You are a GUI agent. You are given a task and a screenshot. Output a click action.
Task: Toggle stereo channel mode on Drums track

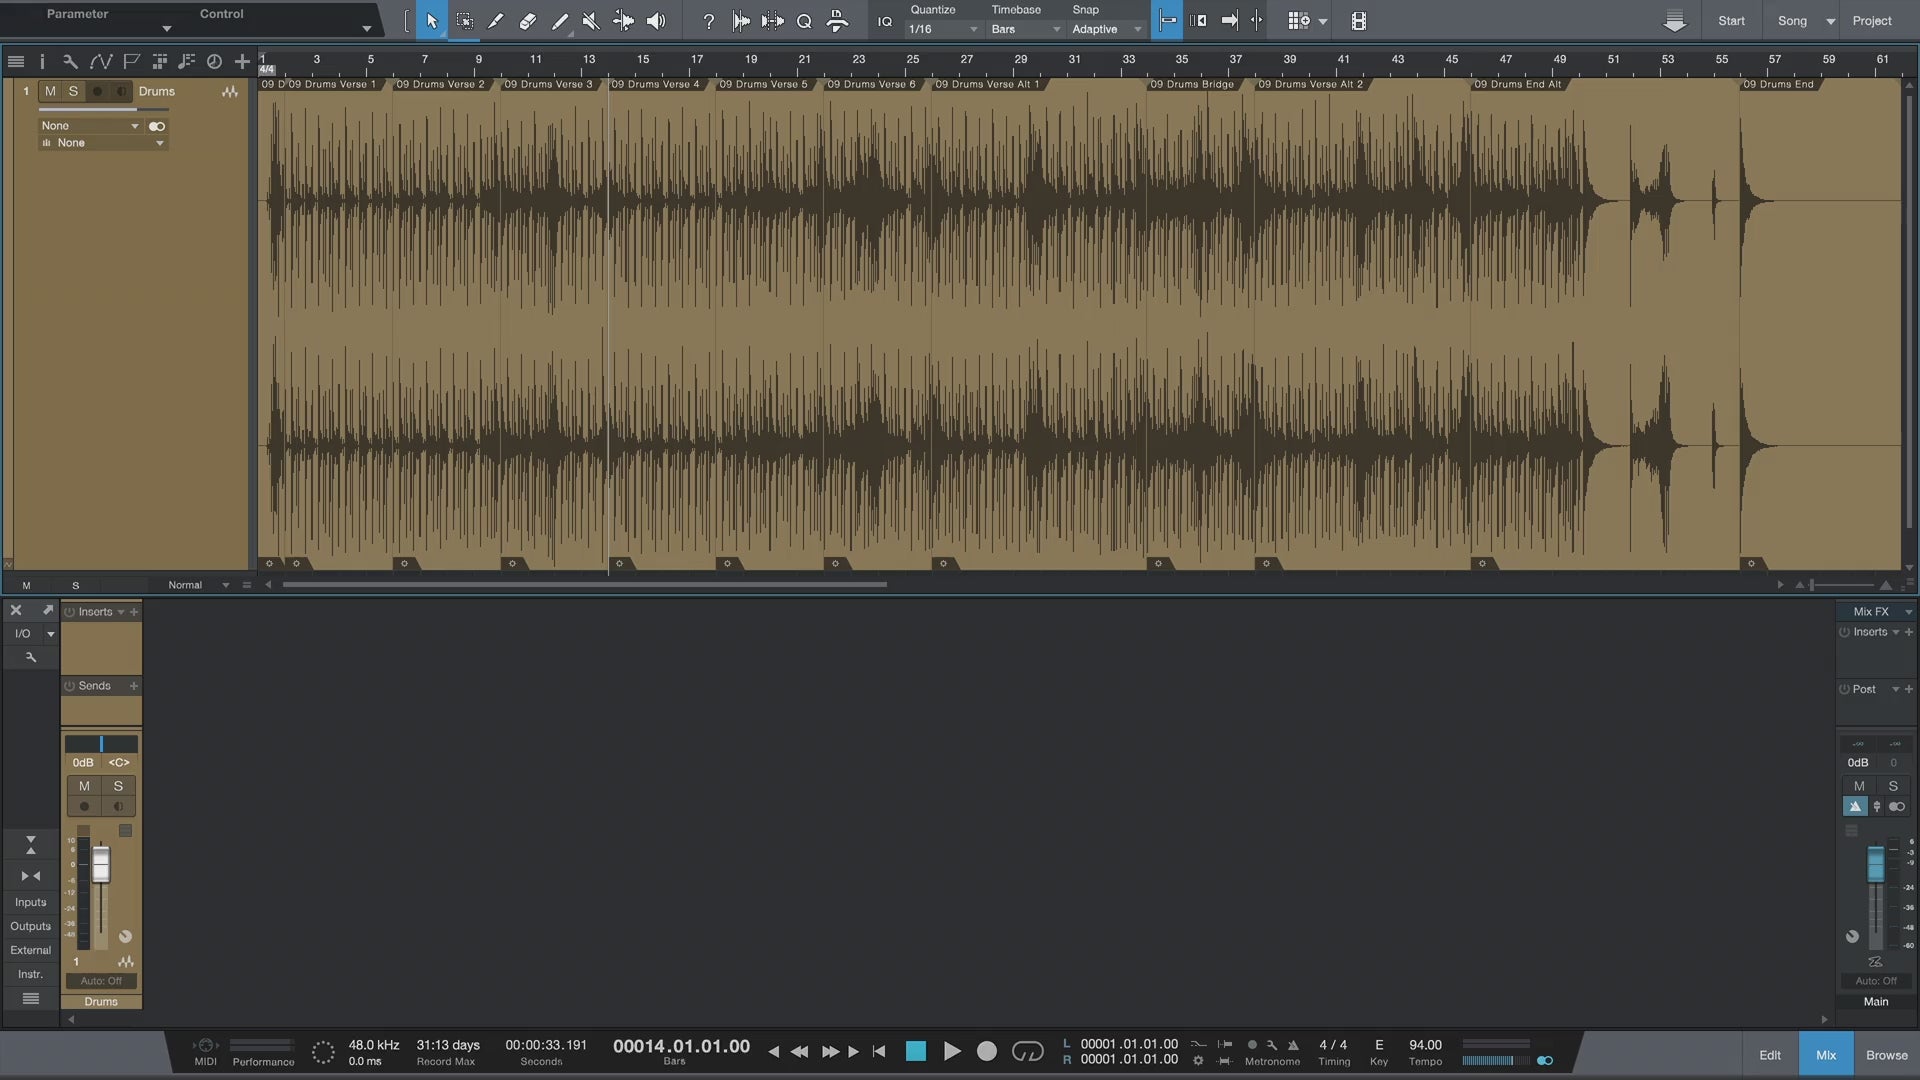tap(157, 126)
